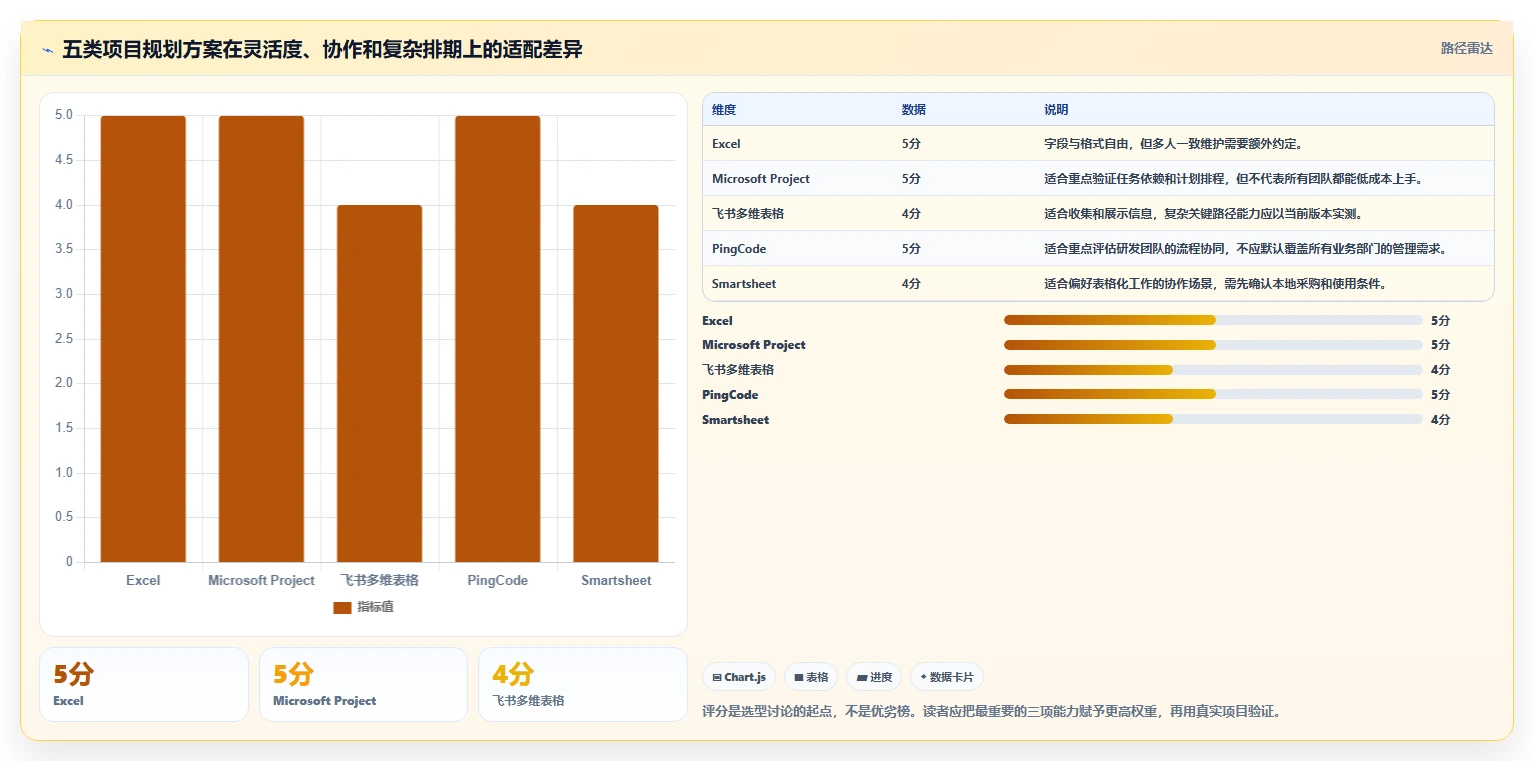Click the 飞书多维表格 progress bar

(x=1213, y=370)
